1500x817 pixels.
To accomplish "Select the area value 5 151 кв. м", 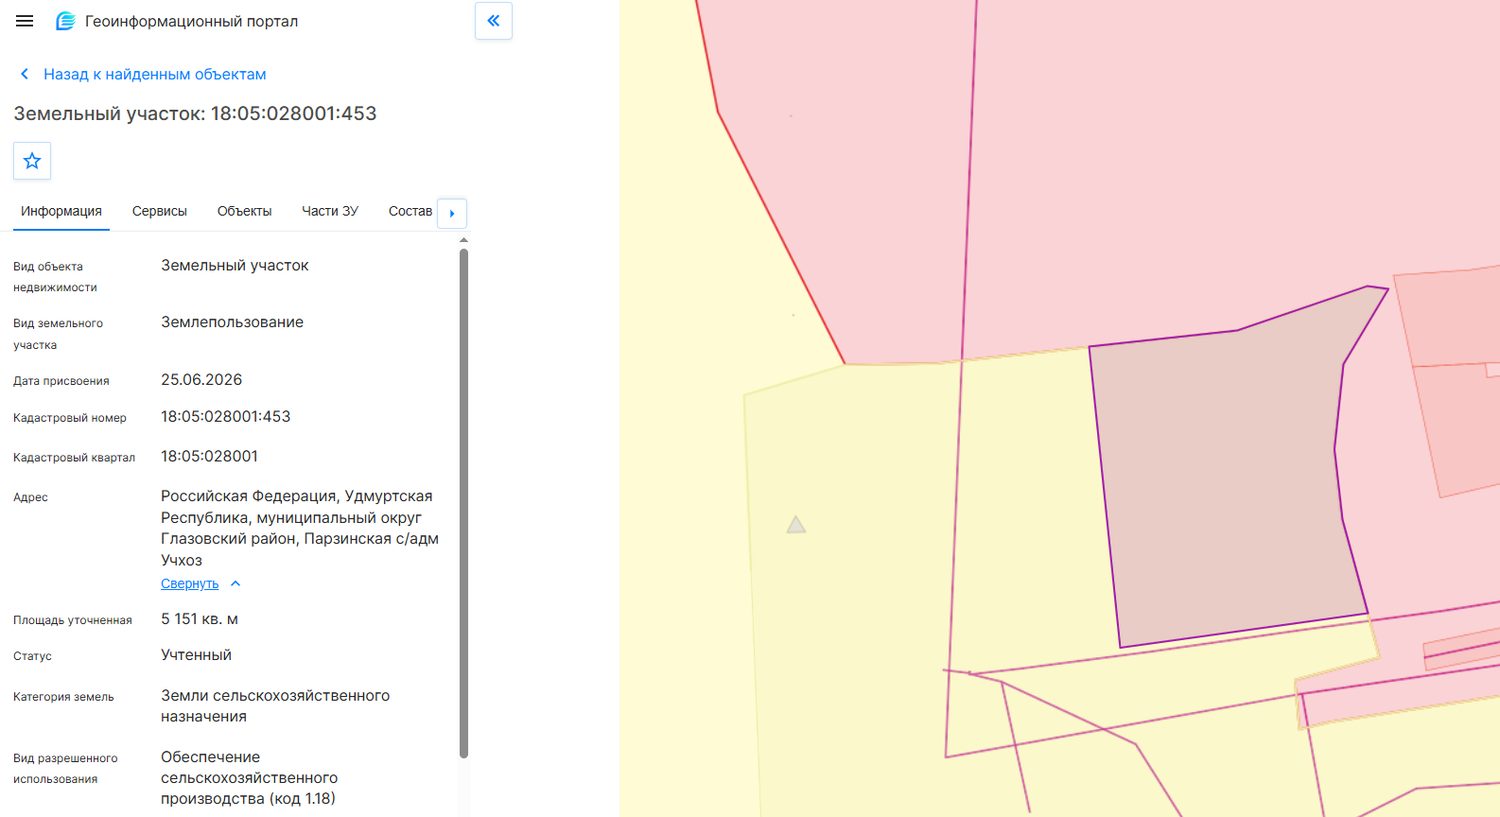I will coord(200,619).
